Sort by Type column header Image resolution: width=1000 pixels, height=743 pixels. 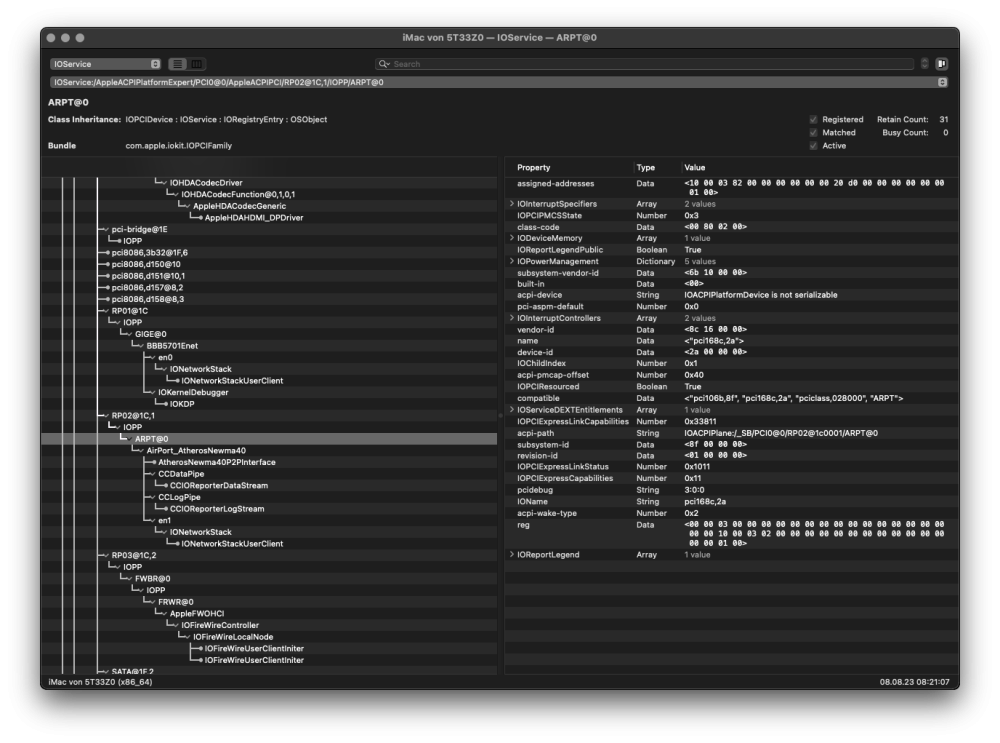click(x=645, y=168)
